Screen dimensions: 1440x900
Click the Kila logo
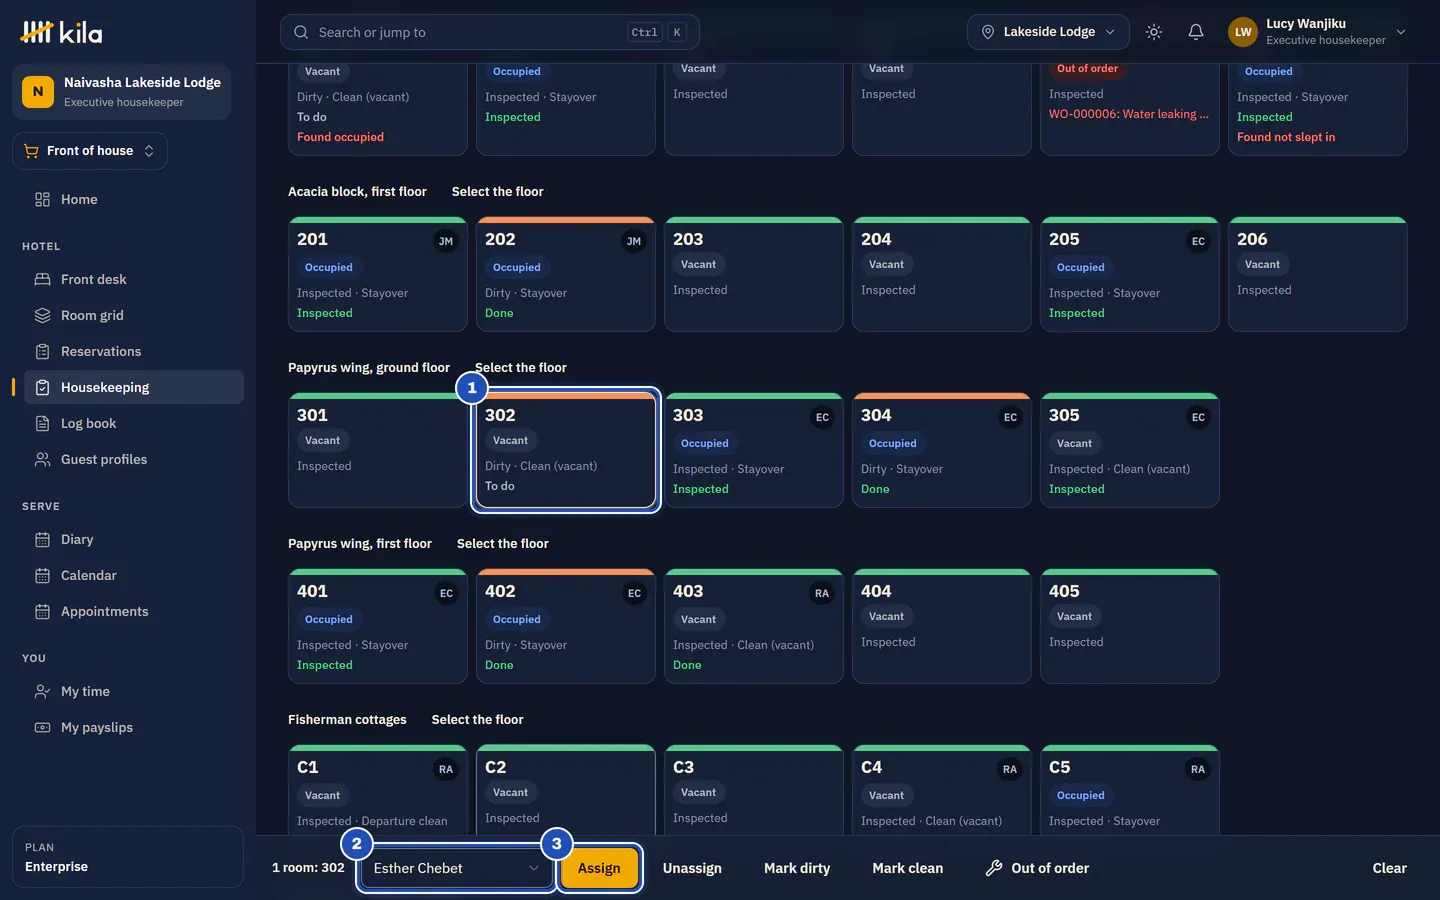[61, 32]
